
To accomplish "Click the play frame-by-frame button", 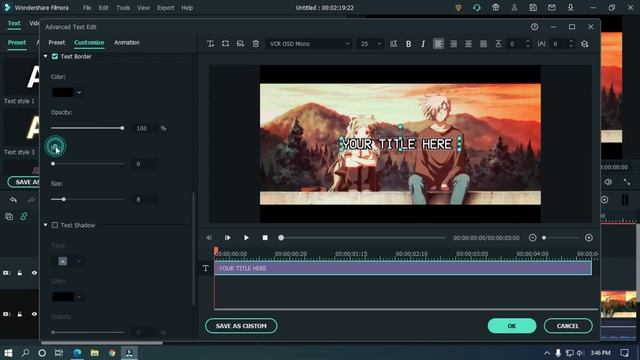I will 227,238.
